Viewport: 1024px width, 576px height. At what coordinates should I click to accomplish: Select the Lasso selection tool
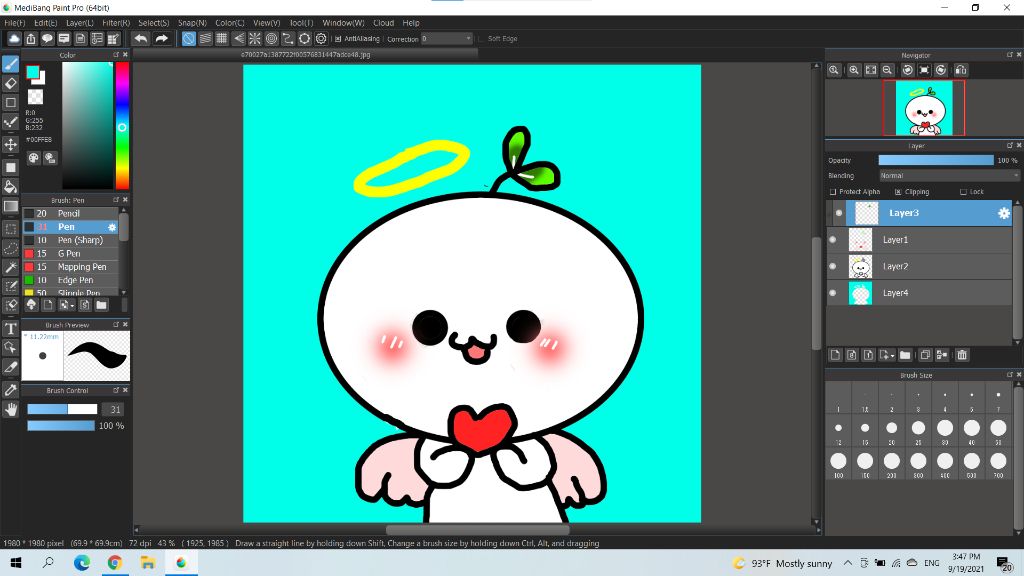(10, 248)
